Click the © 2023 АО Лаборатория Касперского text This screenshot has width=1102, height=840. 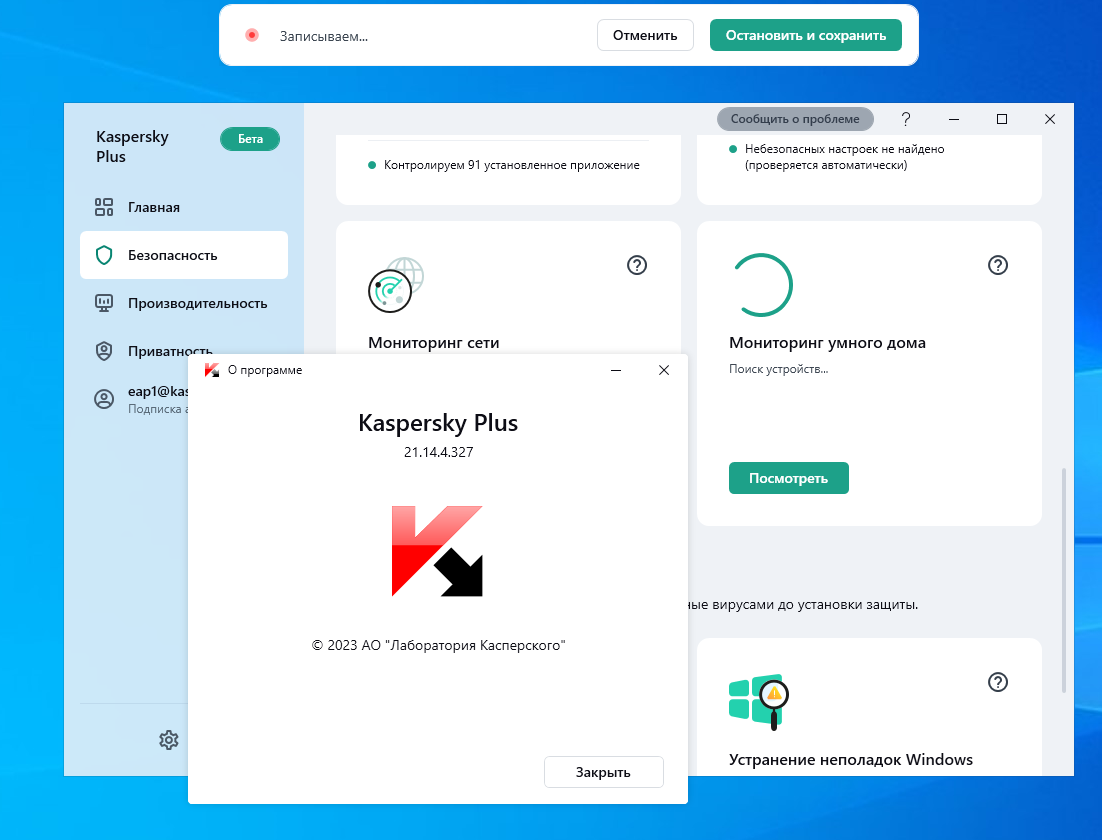[439, 645]
